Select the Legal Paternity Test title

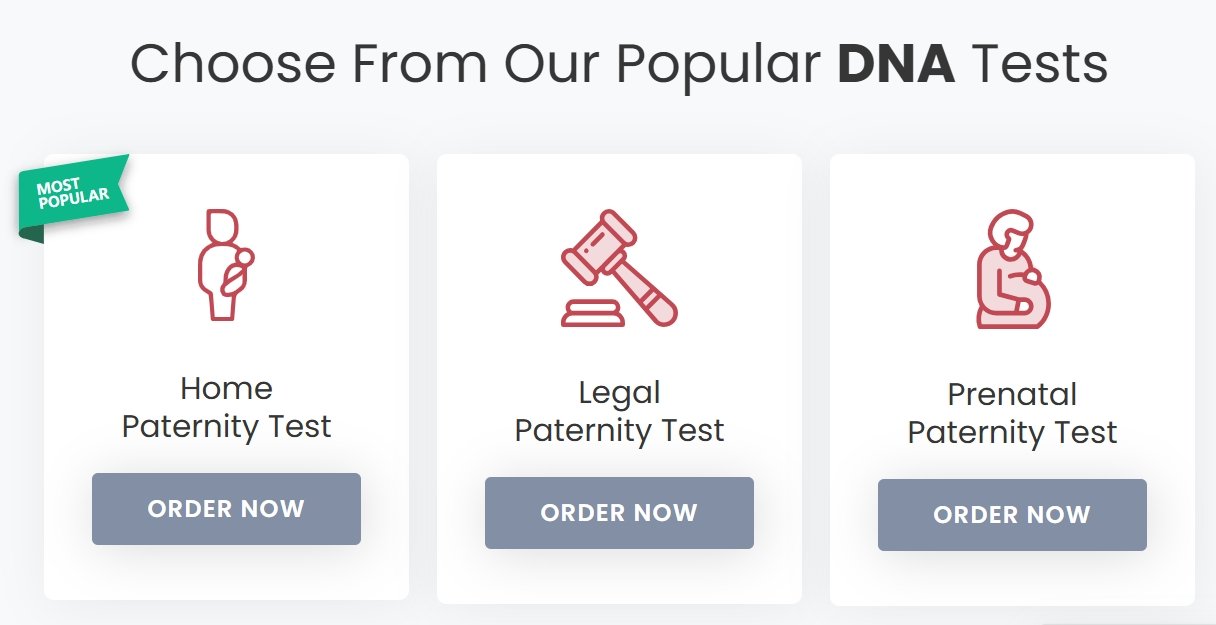click(x=619, y=411)
